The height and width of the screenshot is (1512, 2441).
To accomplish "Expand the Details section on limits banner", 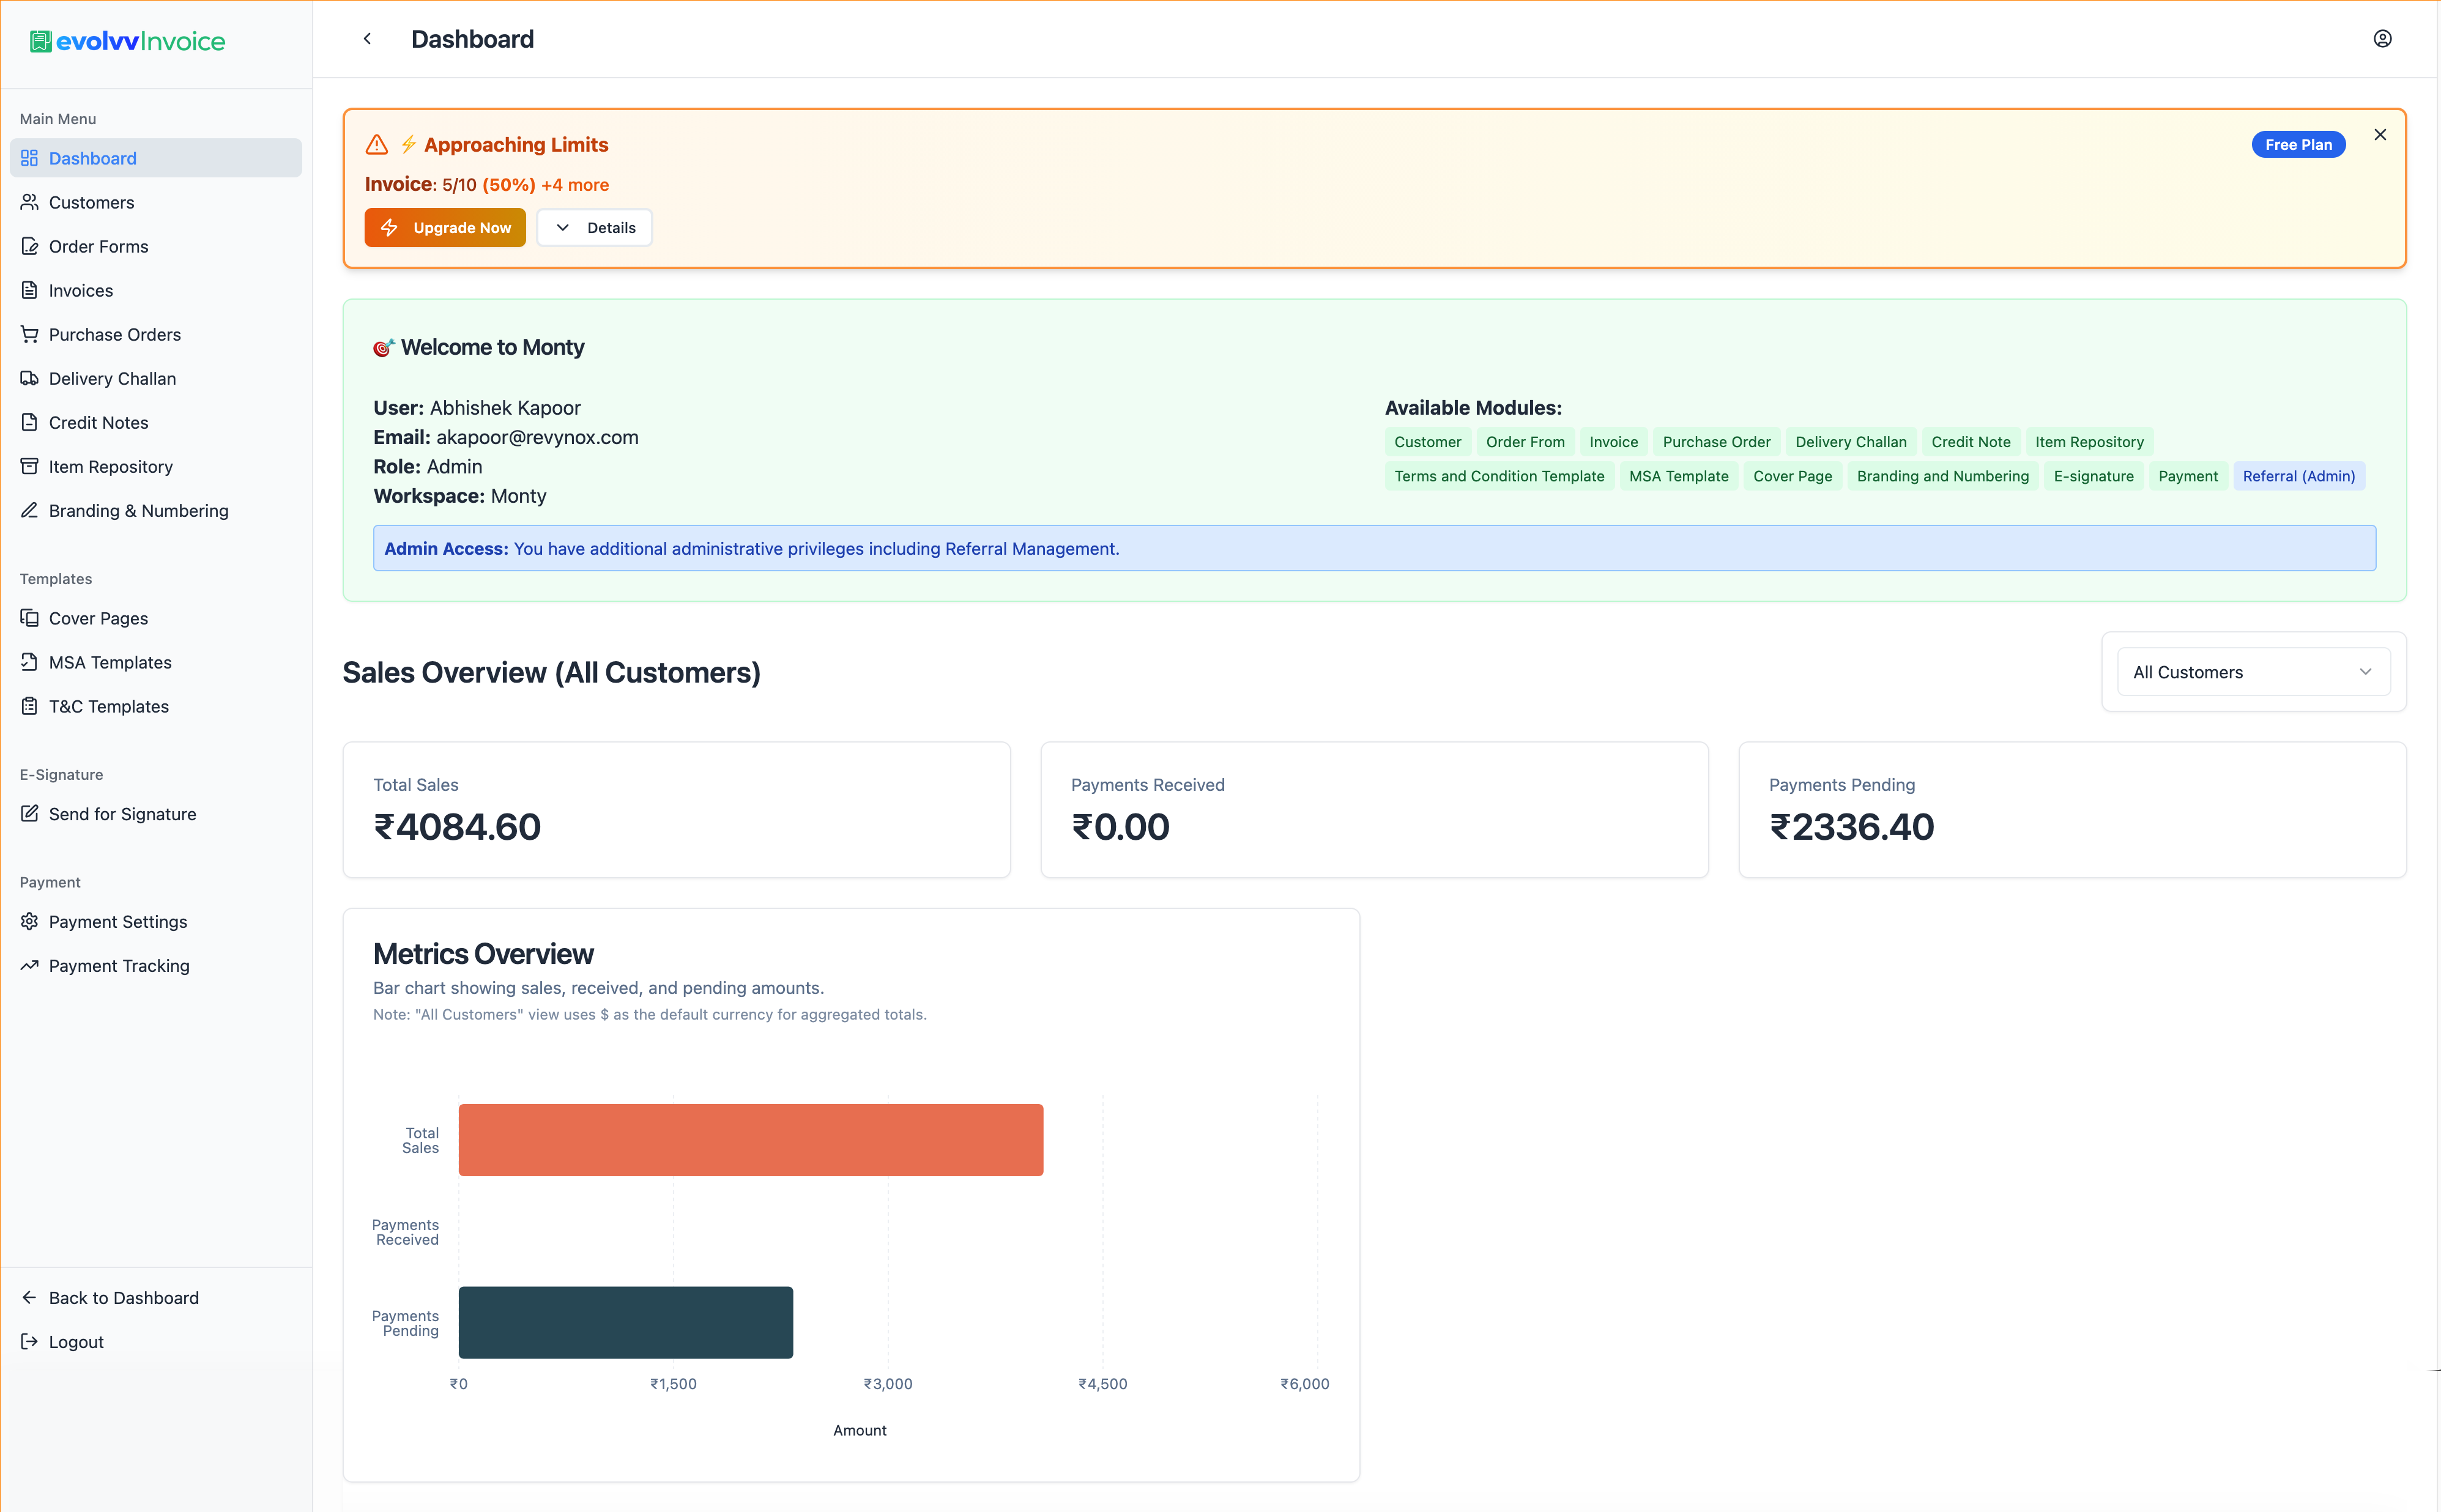I will click(594, 227).
